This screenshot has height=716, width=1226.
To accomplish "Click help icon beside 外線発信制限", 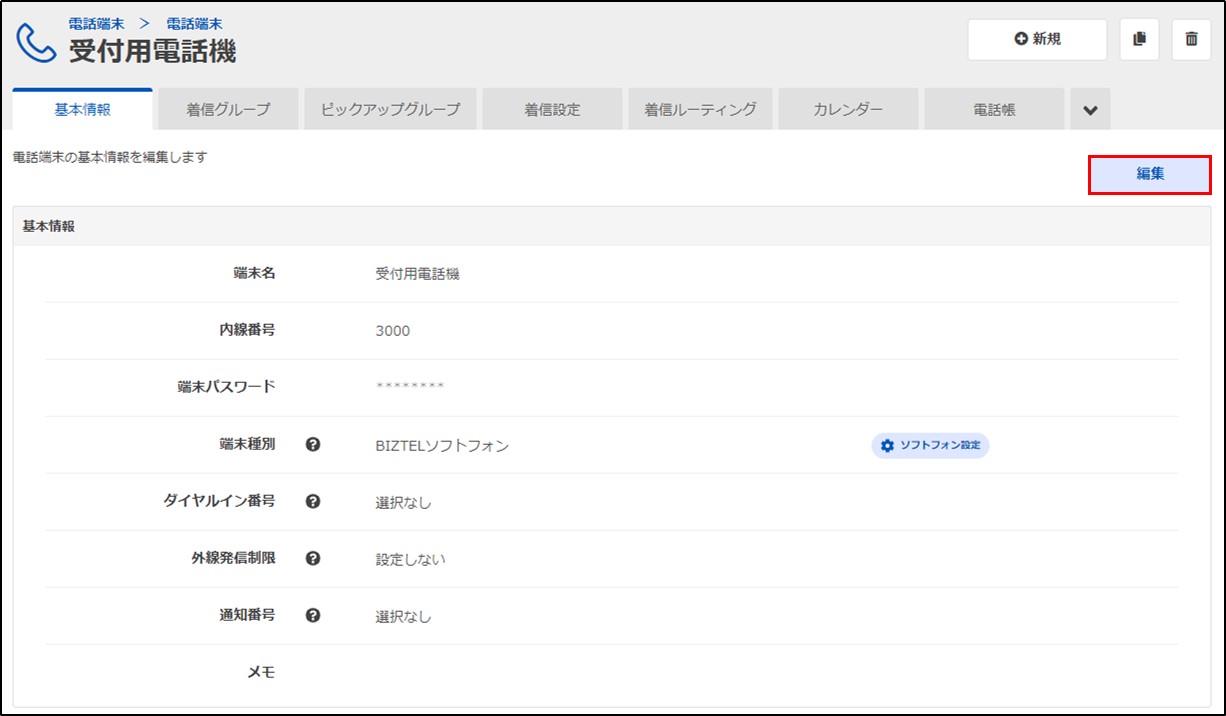I will [313, 559].
